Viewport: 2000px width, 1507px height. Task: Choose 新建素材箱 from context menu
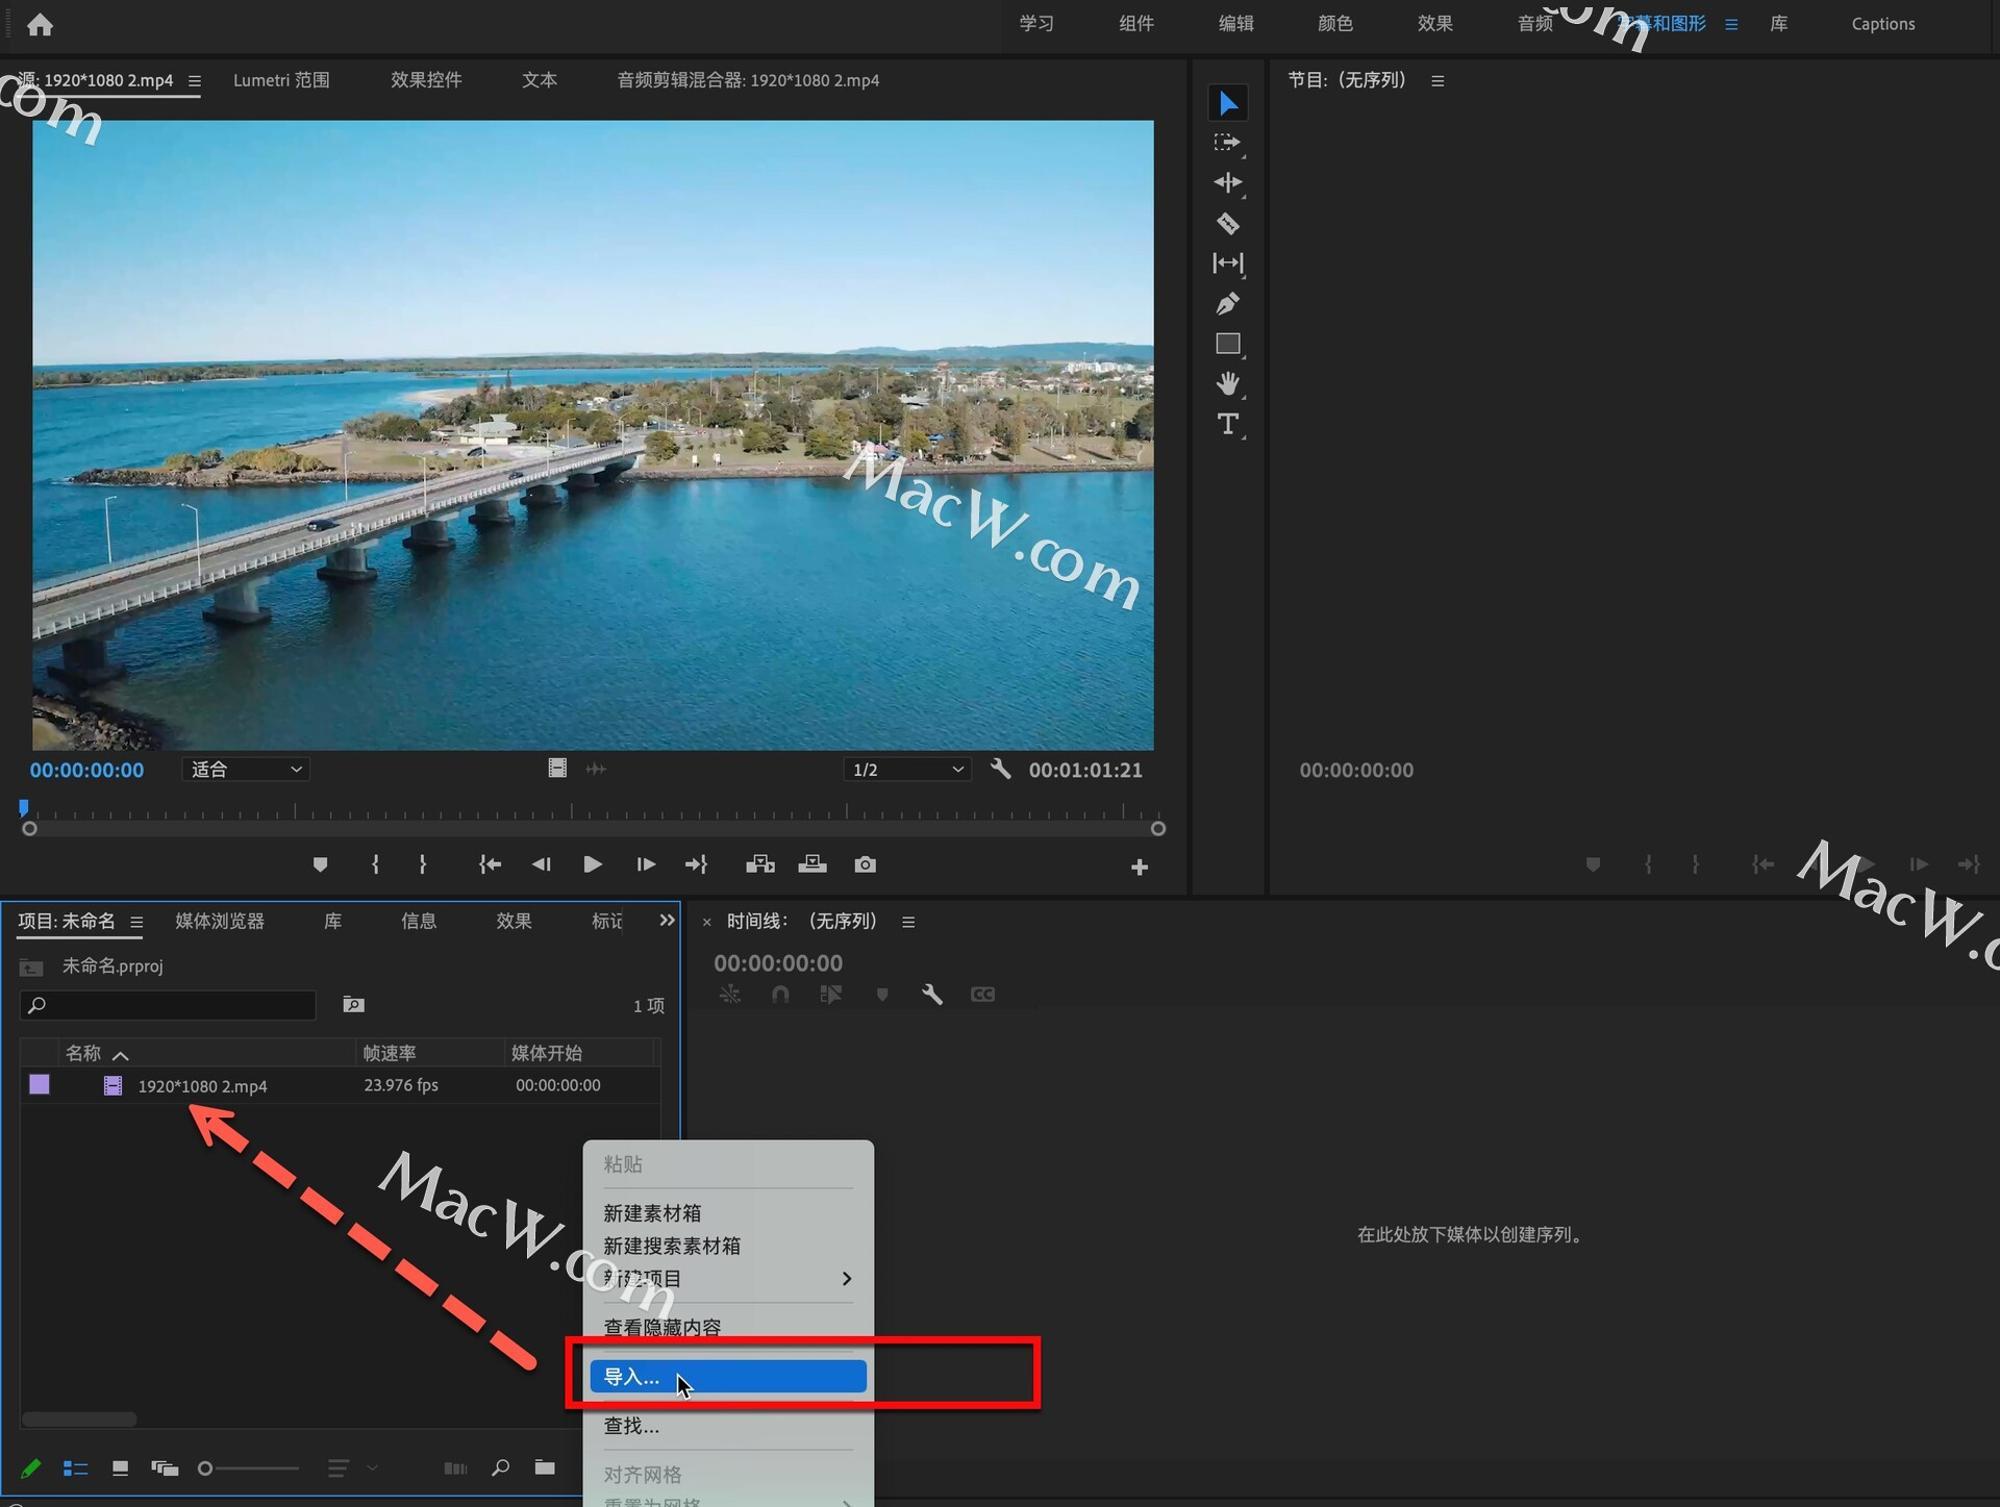pyautogui.click(x=728, y=1213)
